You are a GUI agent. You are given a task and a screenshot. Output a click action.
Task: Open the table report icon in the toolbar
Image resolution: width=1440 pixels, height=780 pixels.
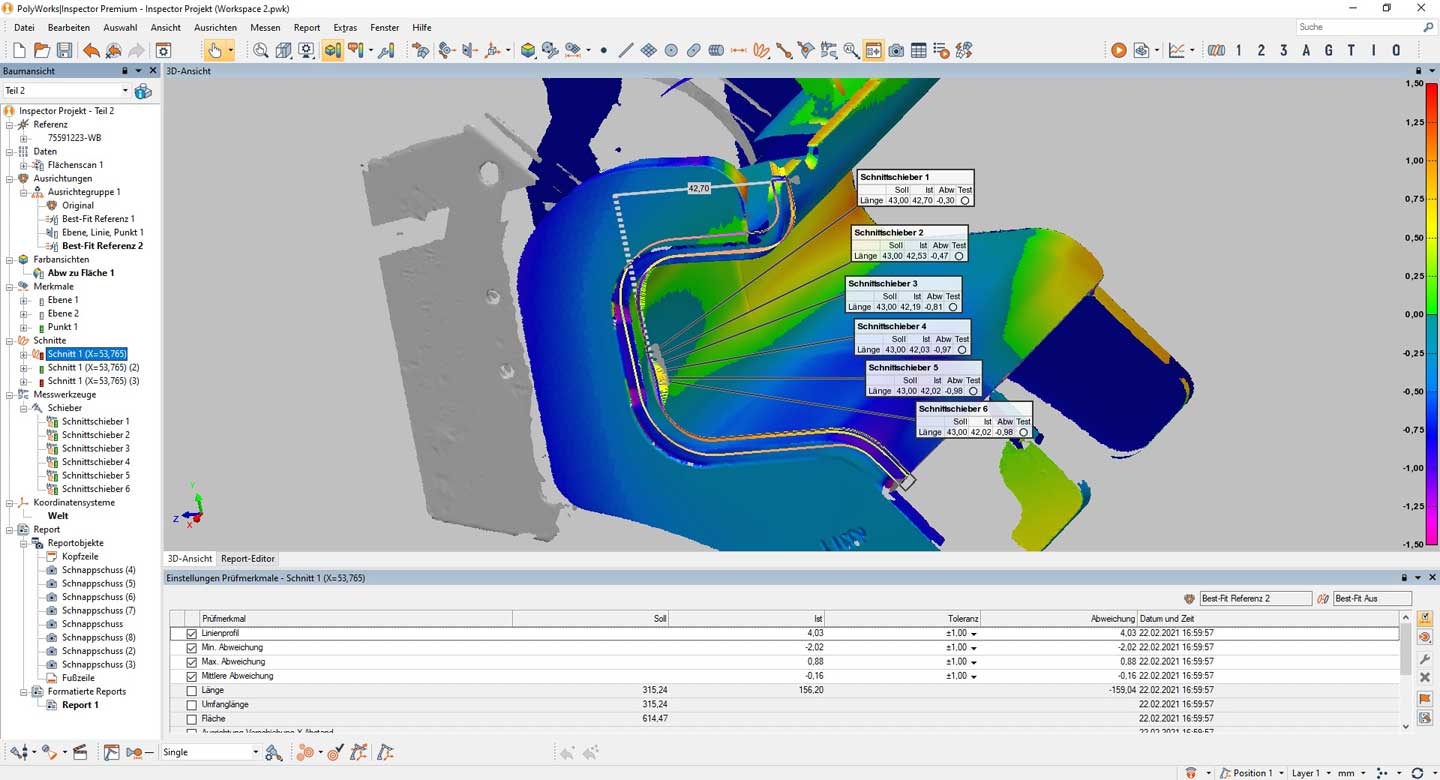pyautogui.click(x=919, y=50)
